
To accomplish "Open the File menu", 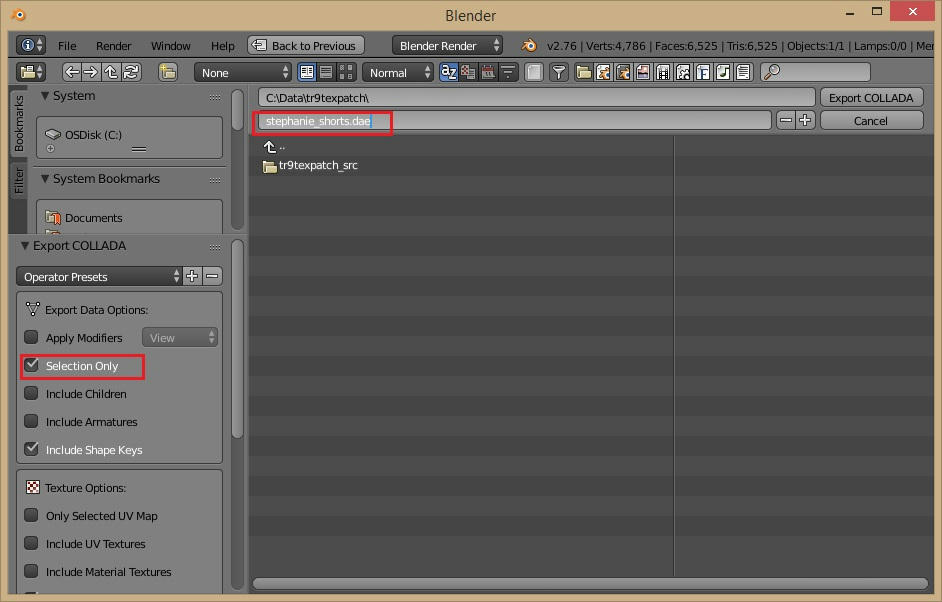I will coord(67,46).
